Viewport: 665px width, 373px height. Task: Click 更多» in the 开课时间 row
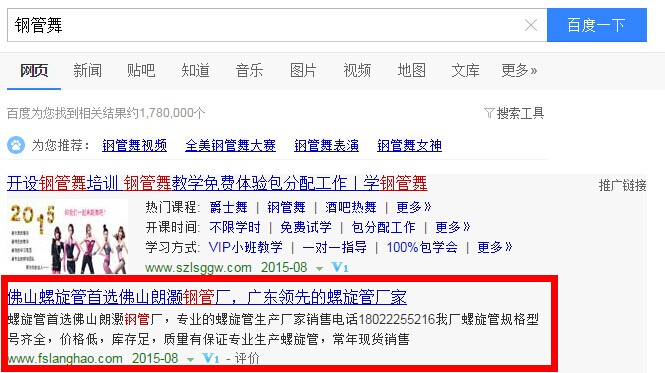pyautogui.click(x=453, y=227)
